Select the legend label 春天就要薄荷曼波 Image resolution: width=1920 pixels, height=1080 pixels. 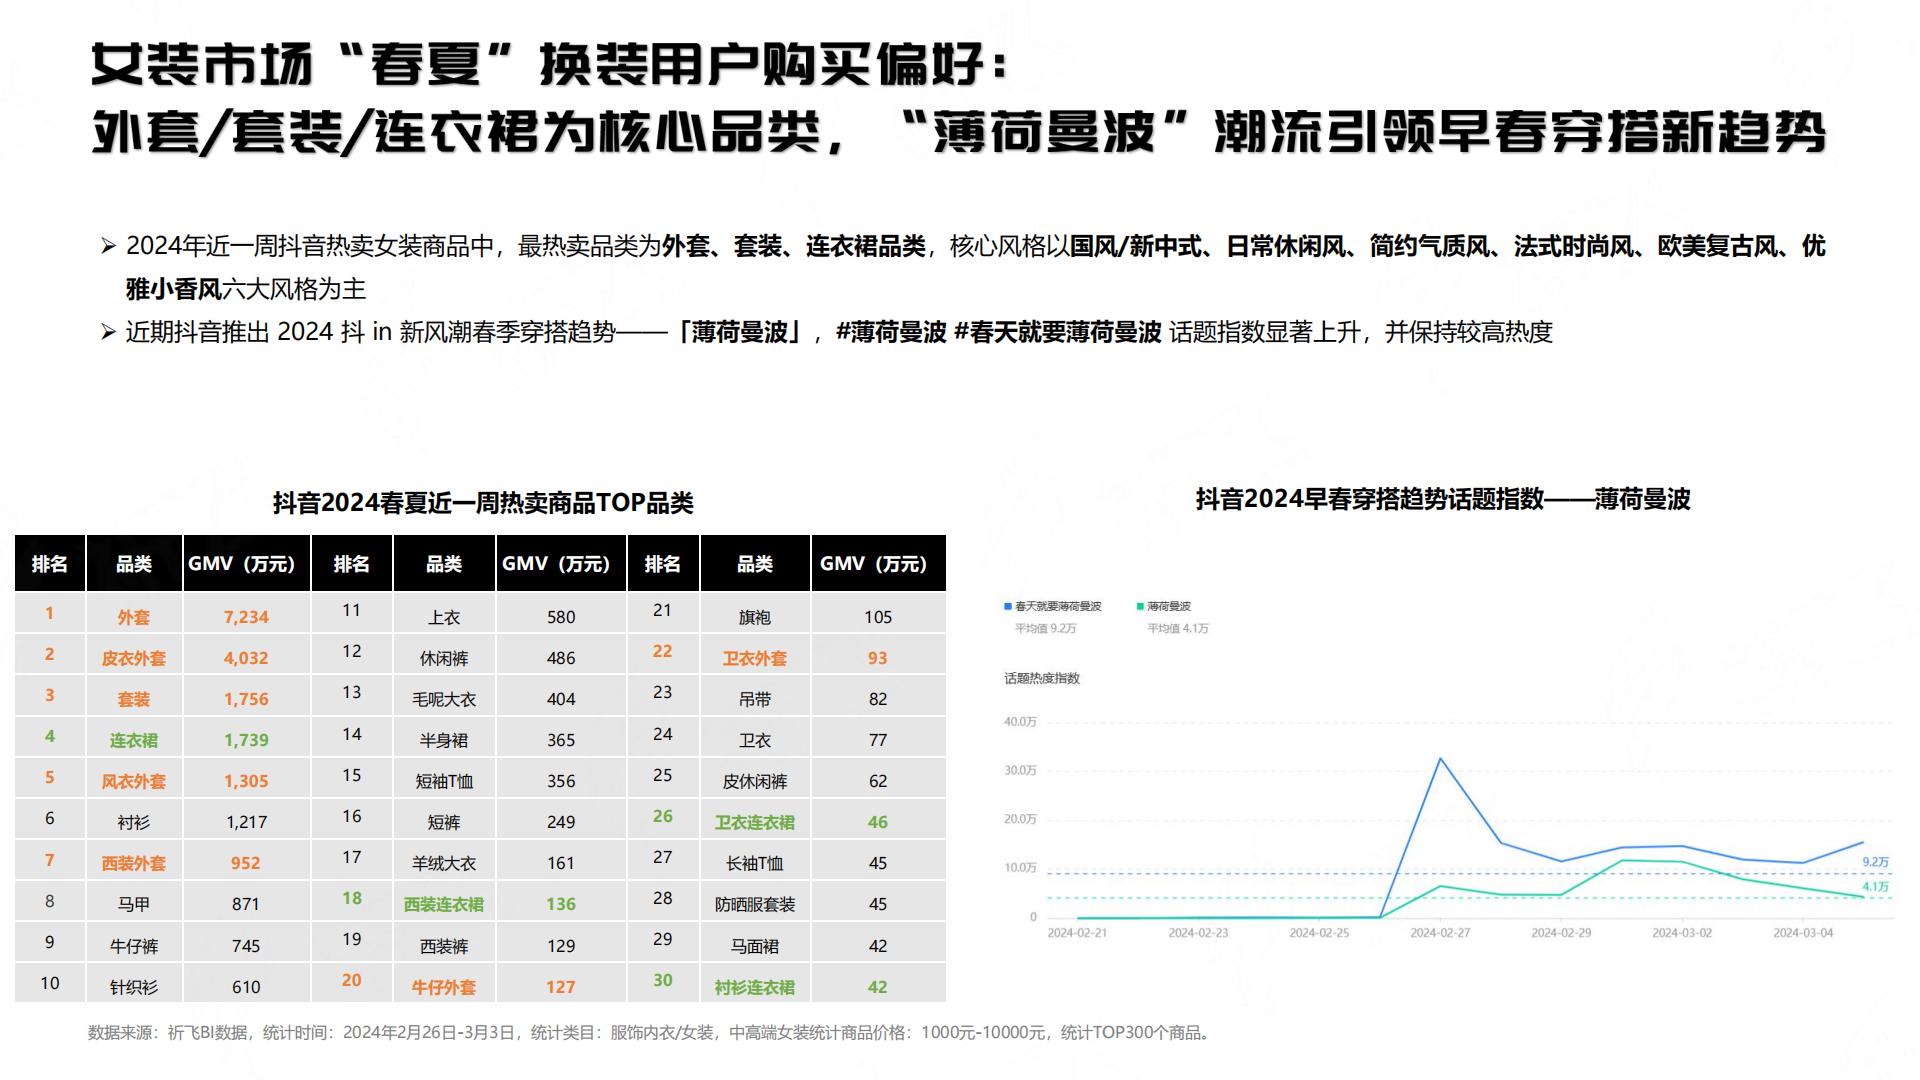coord(1058,606)
